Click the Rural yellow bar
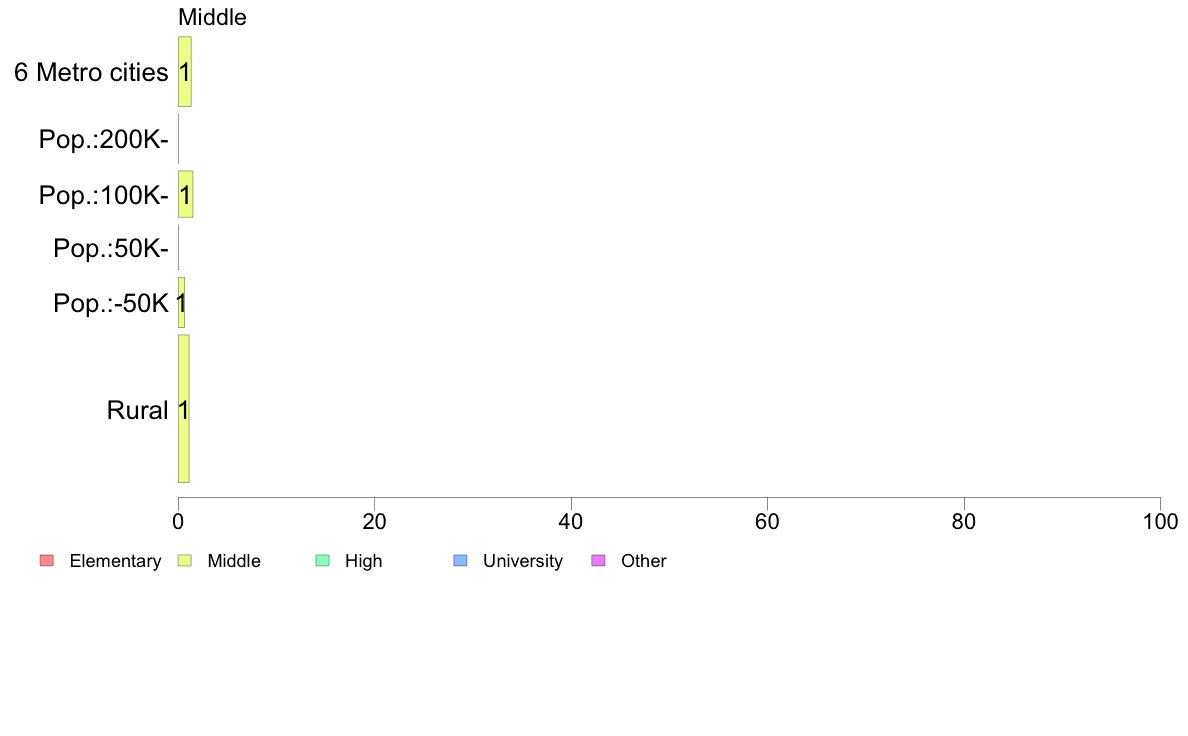Viewport: 1188px width, 736px height. coord(183,409)
